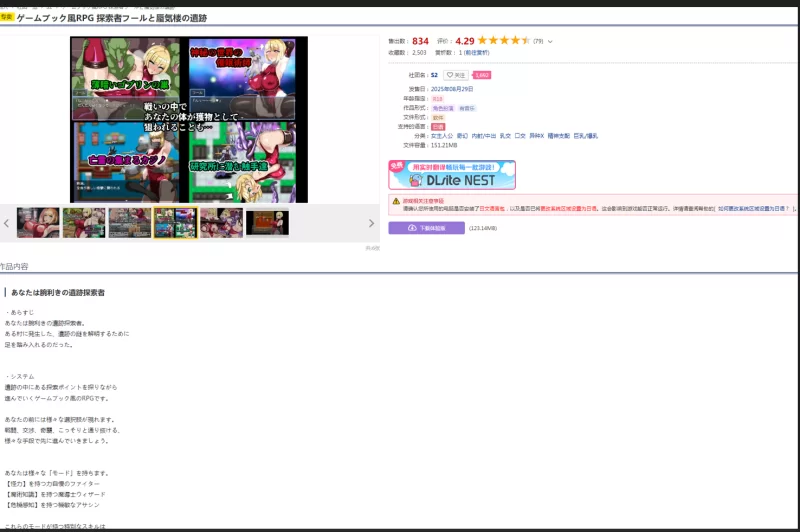Click the 作品内容 section heading
Image resolution: width=800 pixels, height=532 pixels.
14,266
